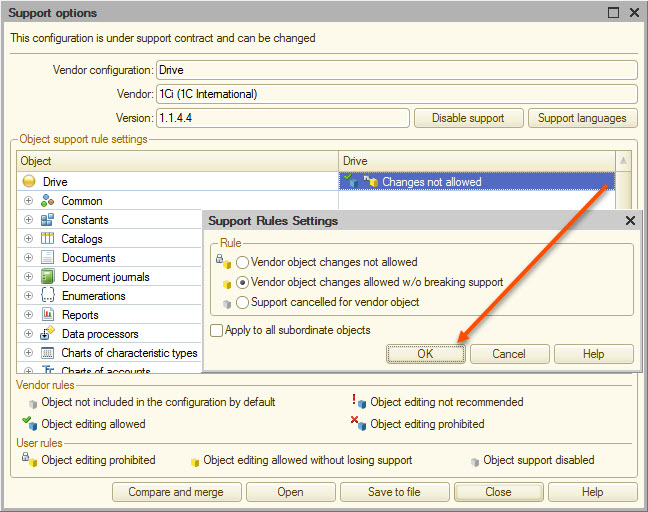Image resolution: width=648 pixels, height=512 pixels.
Task: Click user rules lock icon for Object editing prohibited
Action: coord(29,459)
